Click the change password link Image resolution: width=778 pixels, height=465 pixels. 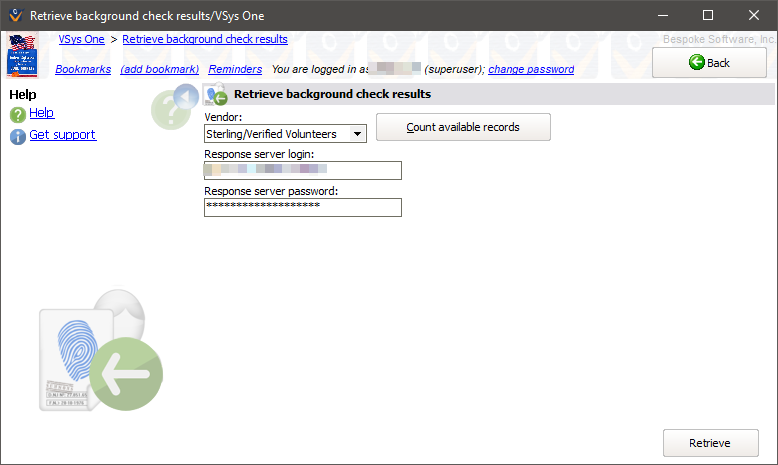pos(531,70)
